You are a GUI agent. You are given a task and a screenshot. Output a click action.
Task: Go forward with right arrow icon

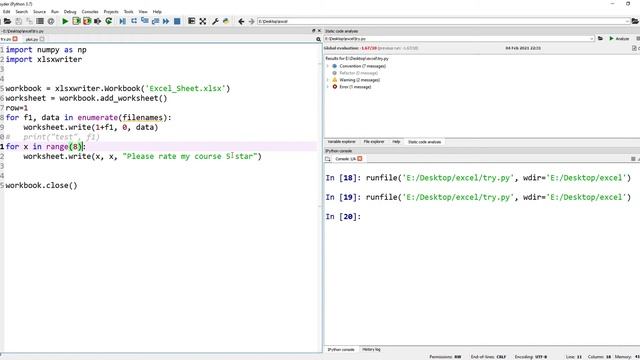click(251, 21)
